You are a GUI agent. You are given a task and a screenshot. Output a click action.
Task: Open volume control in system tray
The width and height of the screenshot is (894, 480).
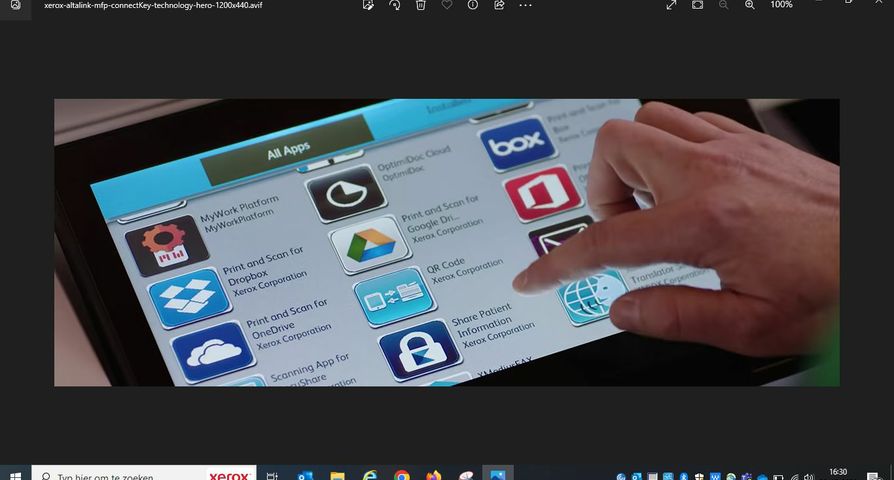coord(808,477)
